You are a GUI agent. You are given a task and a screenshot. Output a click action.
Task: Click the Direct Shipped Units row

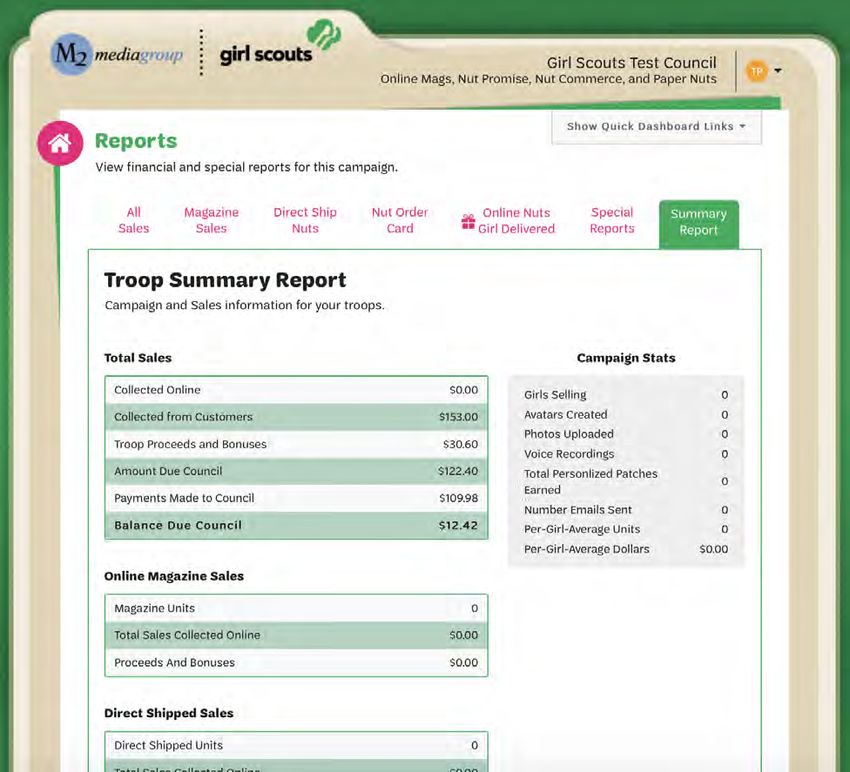pyautogui.click(x=296, y=745)
